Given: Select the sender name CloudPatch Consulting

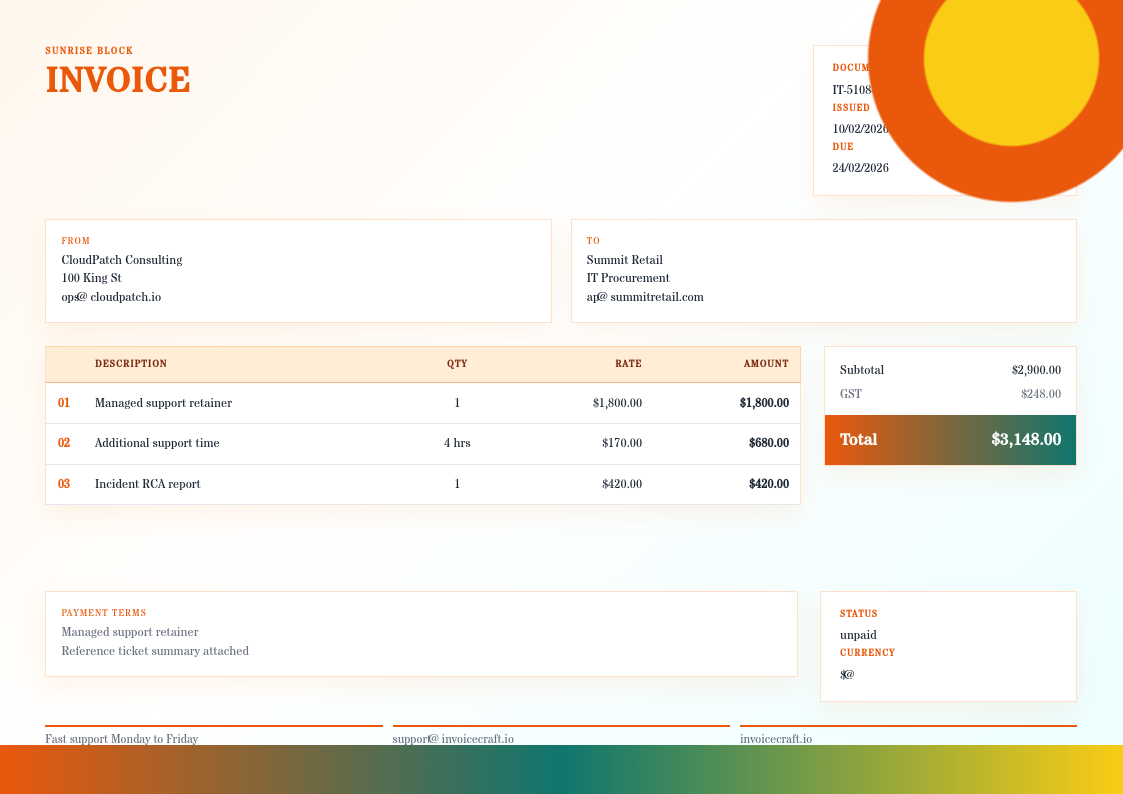Looking at the screenshot, I should pos(122,260).
